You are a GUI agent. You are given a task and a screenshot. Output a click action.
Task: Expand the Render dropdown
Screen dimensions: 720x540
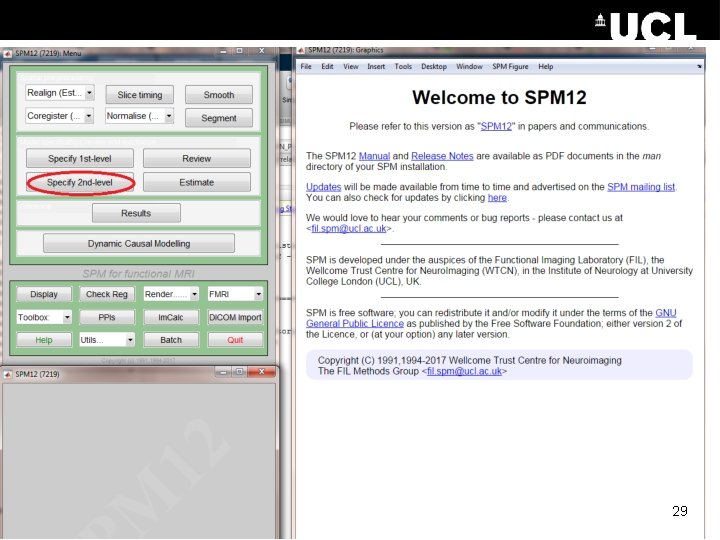tap(171, 294)
